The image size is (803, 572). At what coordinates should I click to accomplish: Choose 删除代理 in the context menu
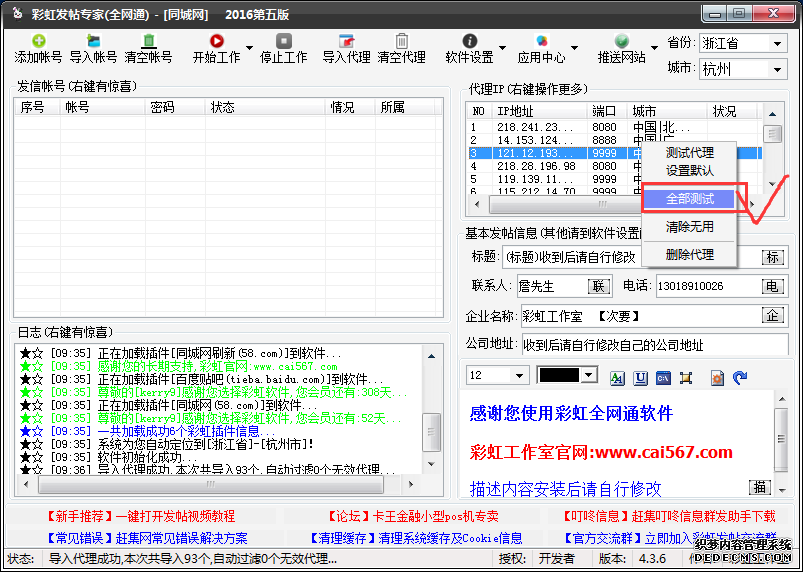click(x=689, y=255)
